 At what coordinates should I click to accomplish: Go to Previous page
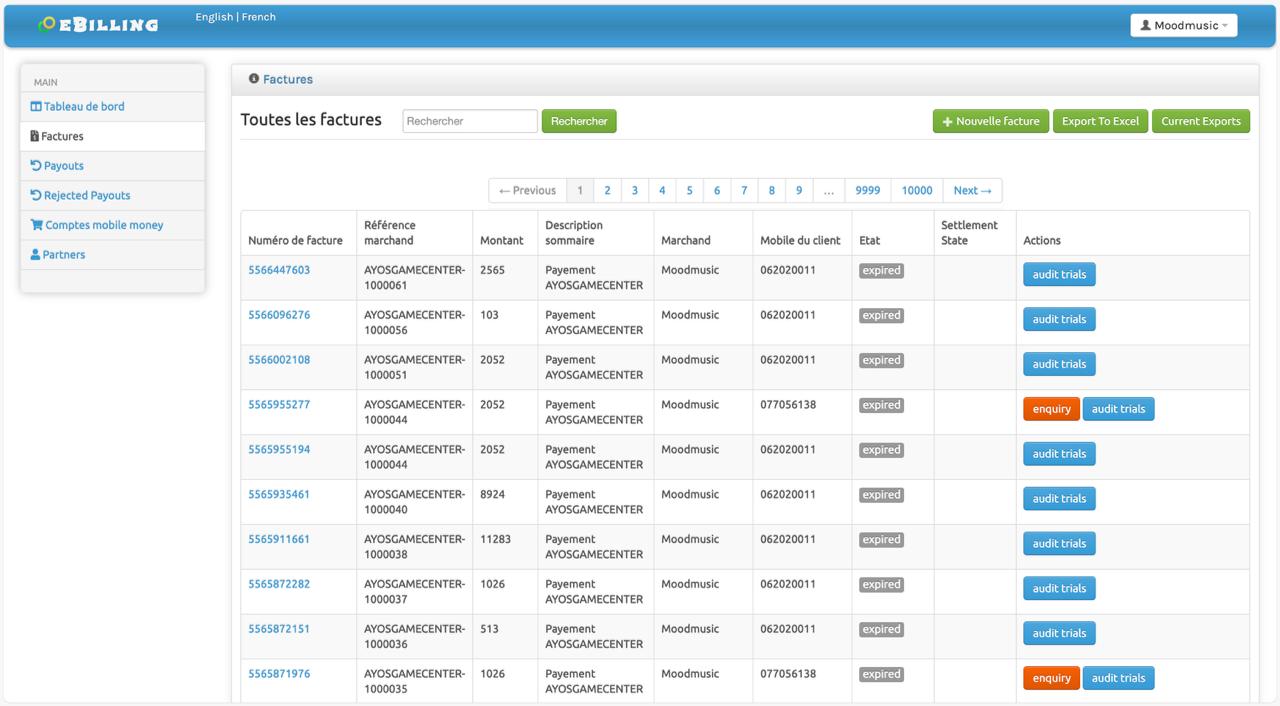[x=527, y=191]
